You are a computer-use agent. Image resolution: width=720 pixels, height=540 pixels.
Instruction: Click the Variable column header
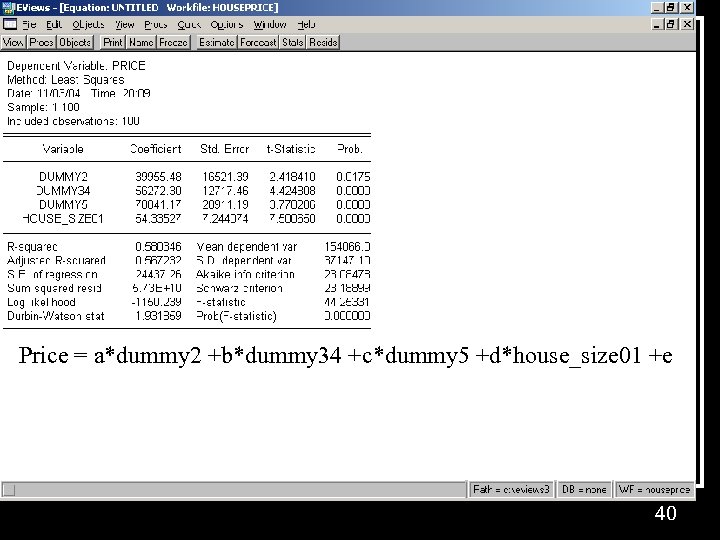point(63,149)
